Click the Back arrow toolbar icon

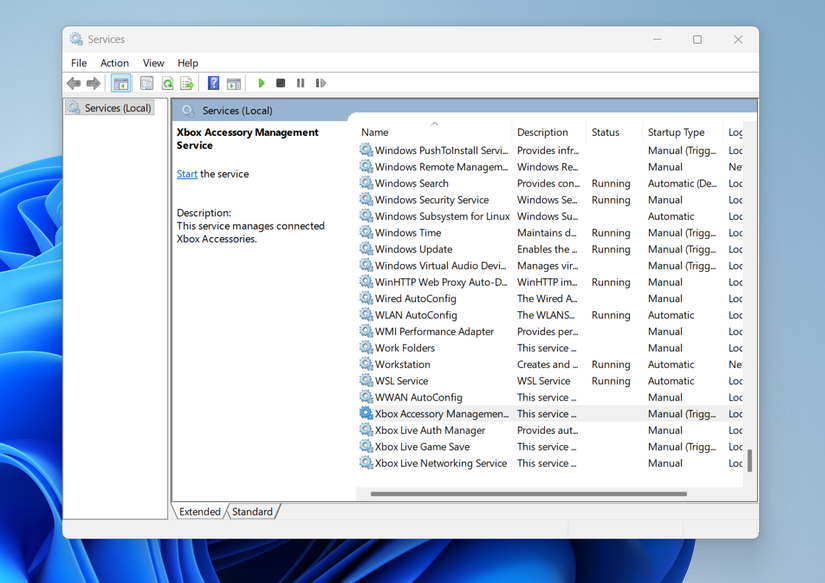pyautogui.click(x=74, y=83)
